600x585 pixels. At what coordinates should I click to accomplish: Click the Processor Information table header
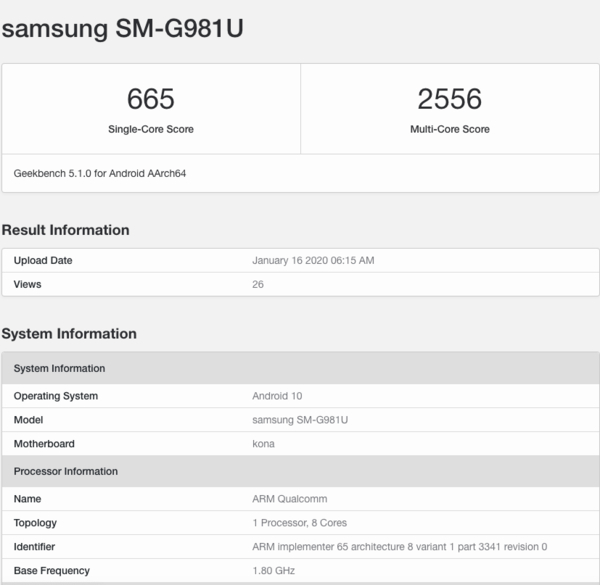66,471
